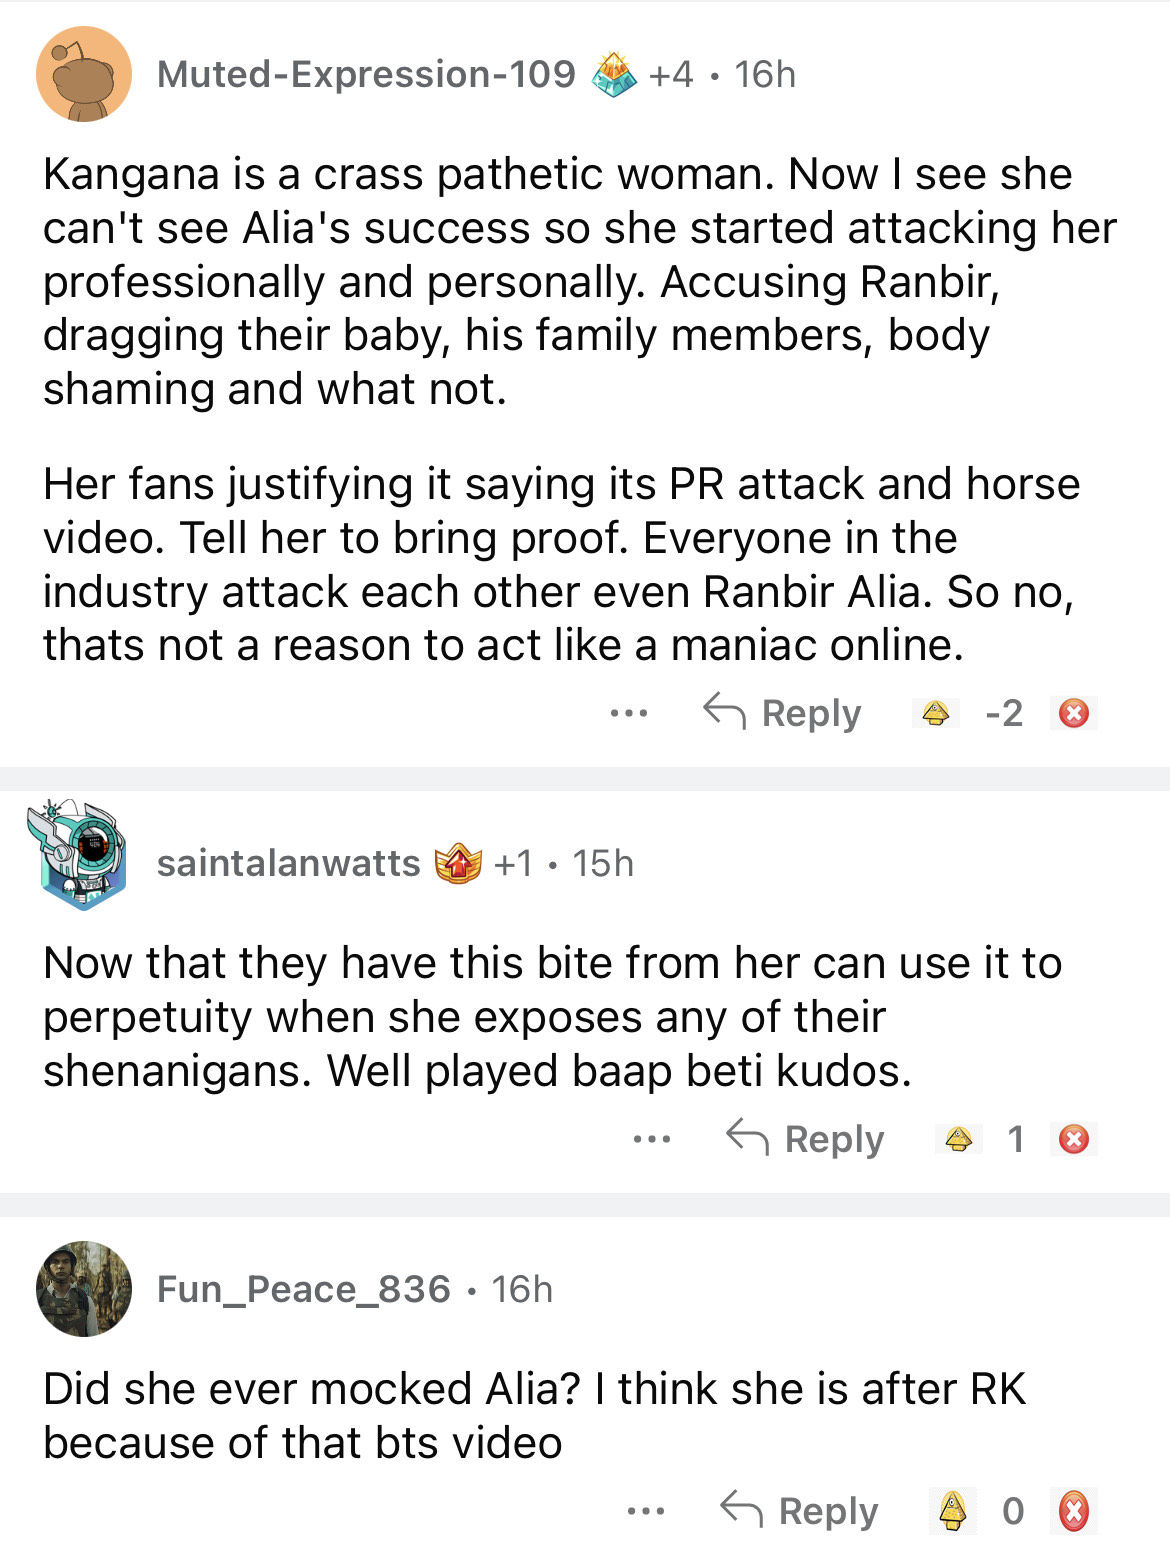1170x1542 pixels.
Task: Open more options on Fun_Peace_836's comment
Action: click(x=646, y=1510)
